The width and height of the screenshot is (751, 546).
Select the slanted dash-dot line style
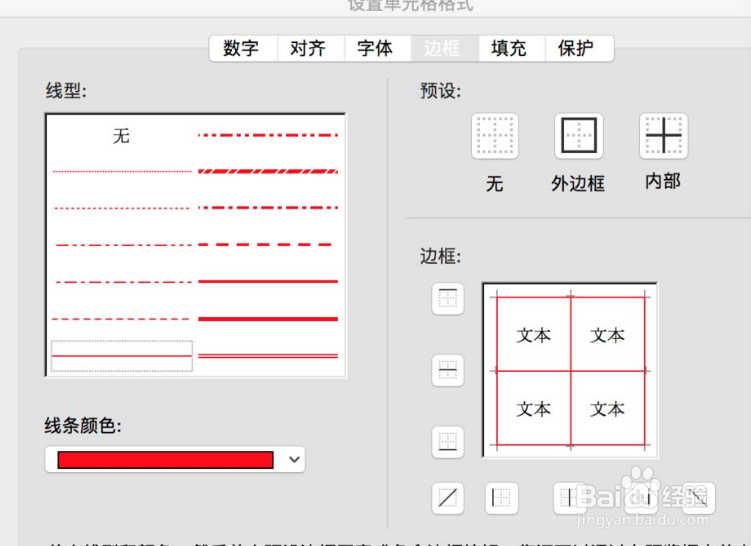coord(268,171)
